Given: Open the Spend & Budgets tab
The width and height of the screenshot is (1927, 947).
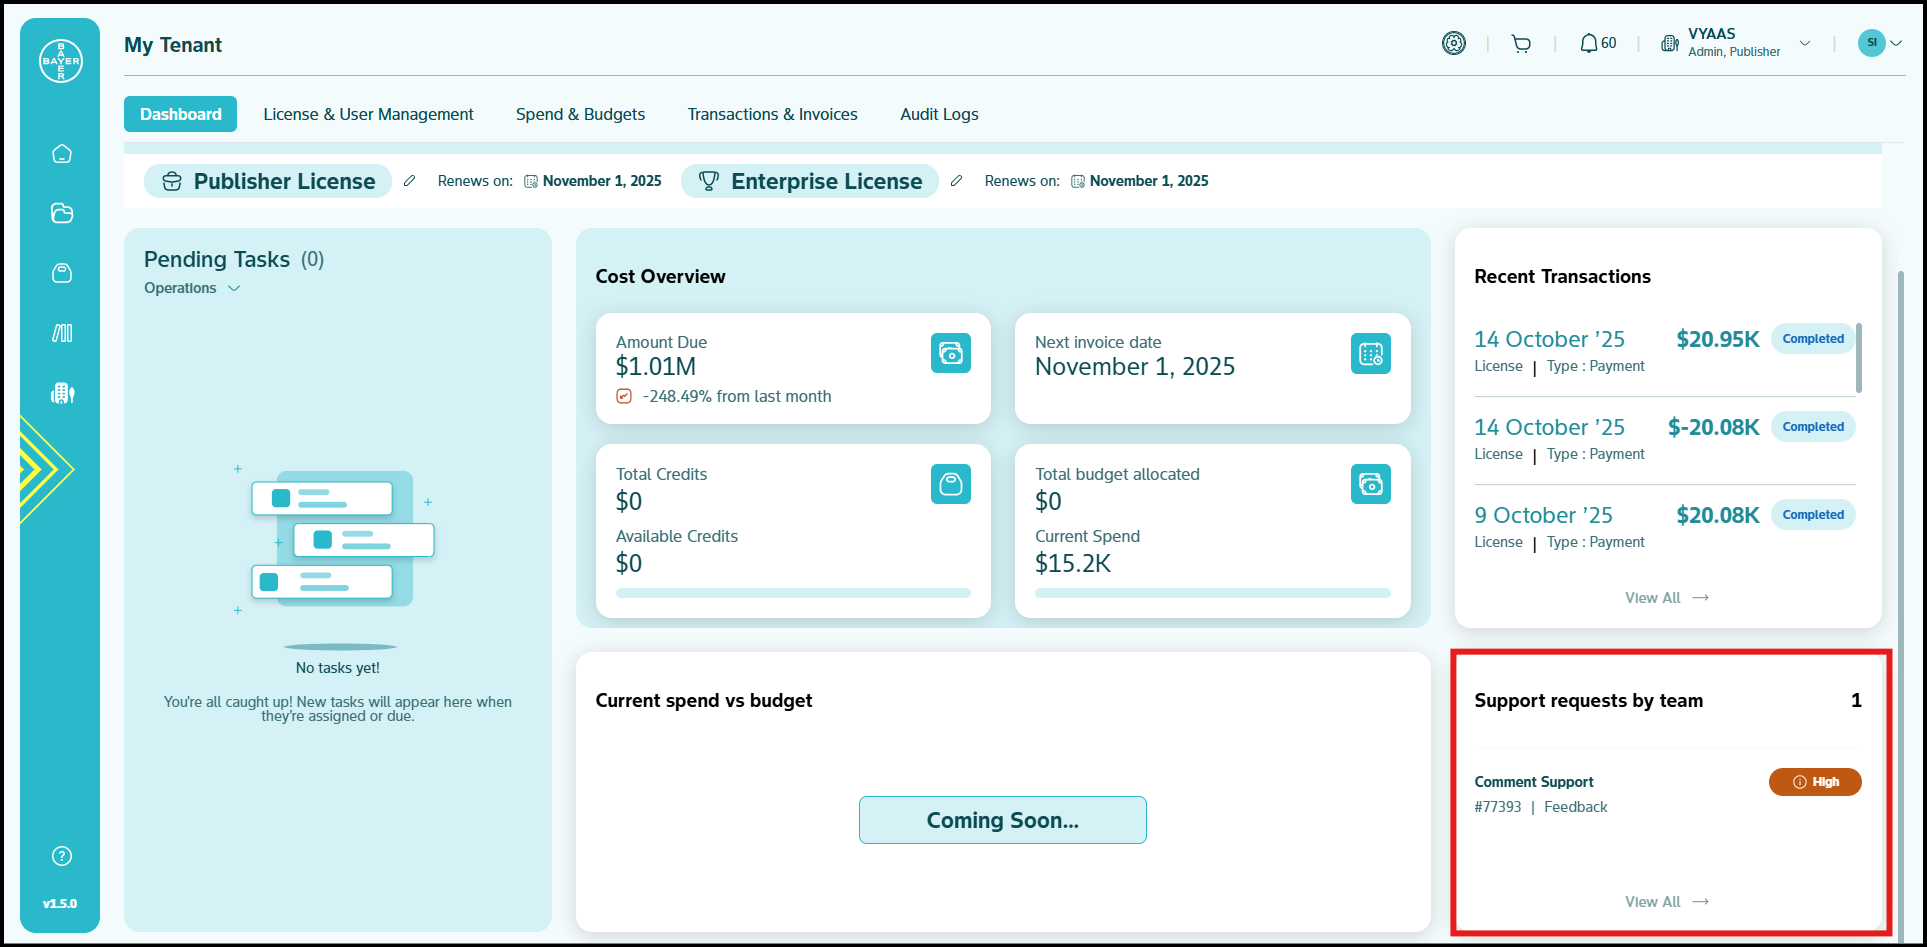Looking at the screenshot, I should [x=580, y=114].
